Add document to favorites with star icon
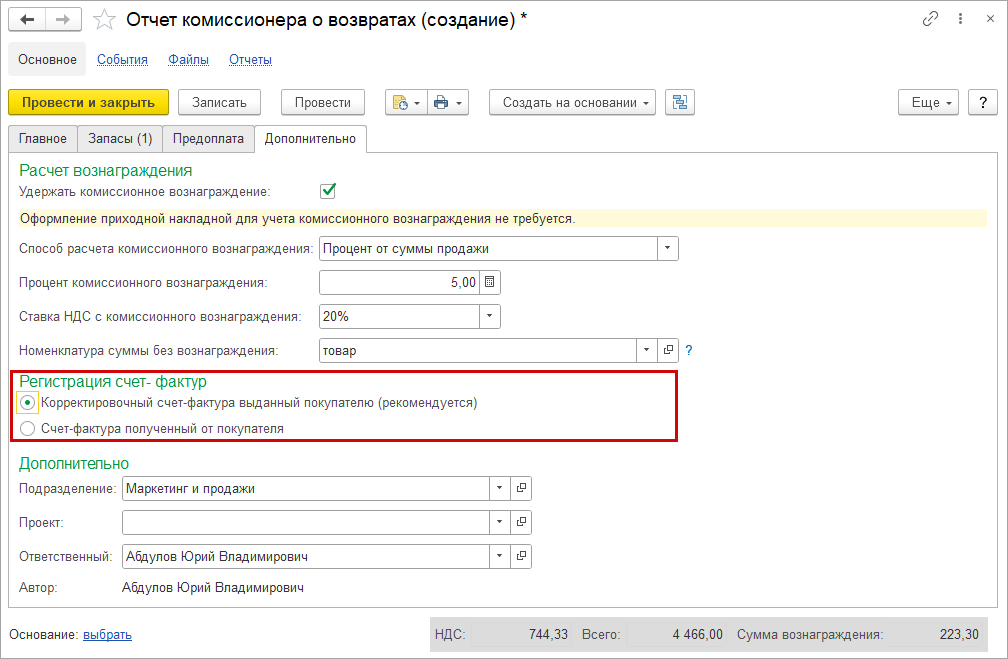 104,20
